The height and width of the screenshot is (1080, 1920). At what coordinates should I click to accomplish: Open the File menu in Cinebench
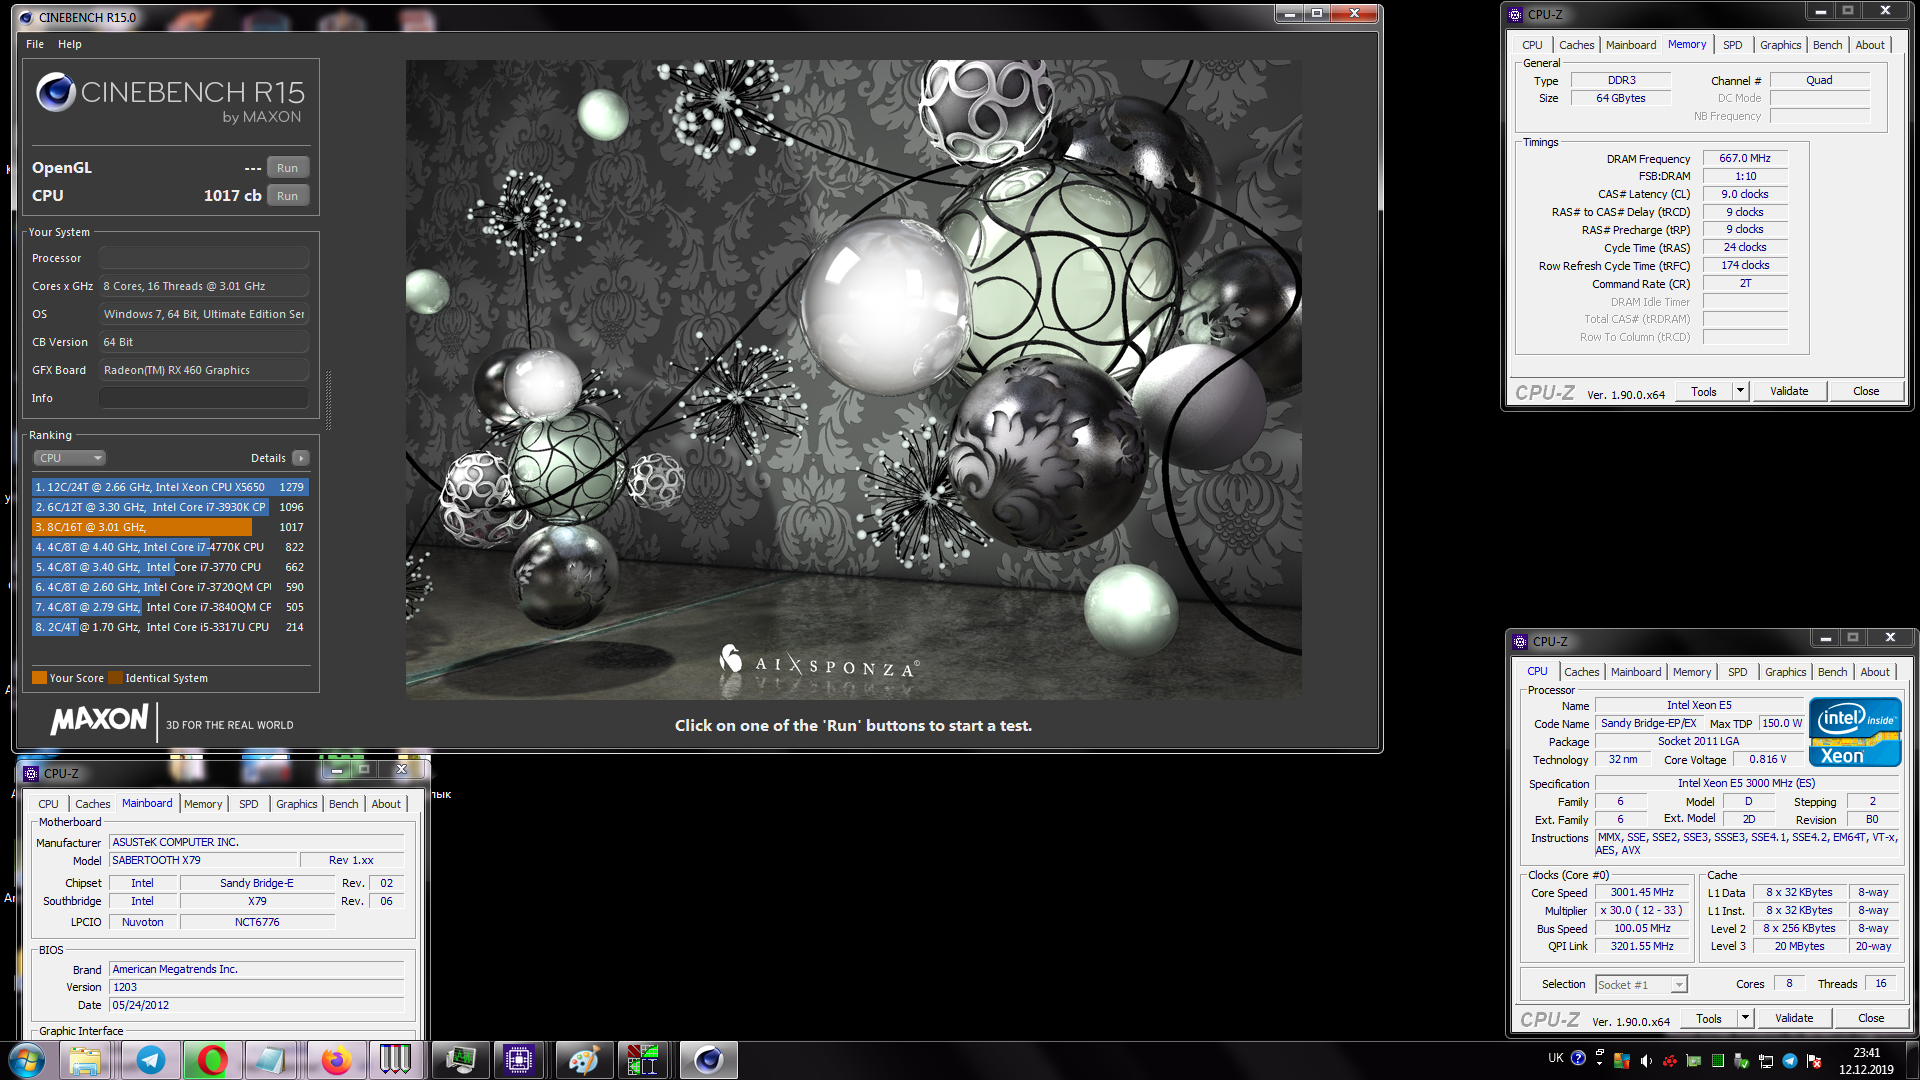(x=35, y=44)
